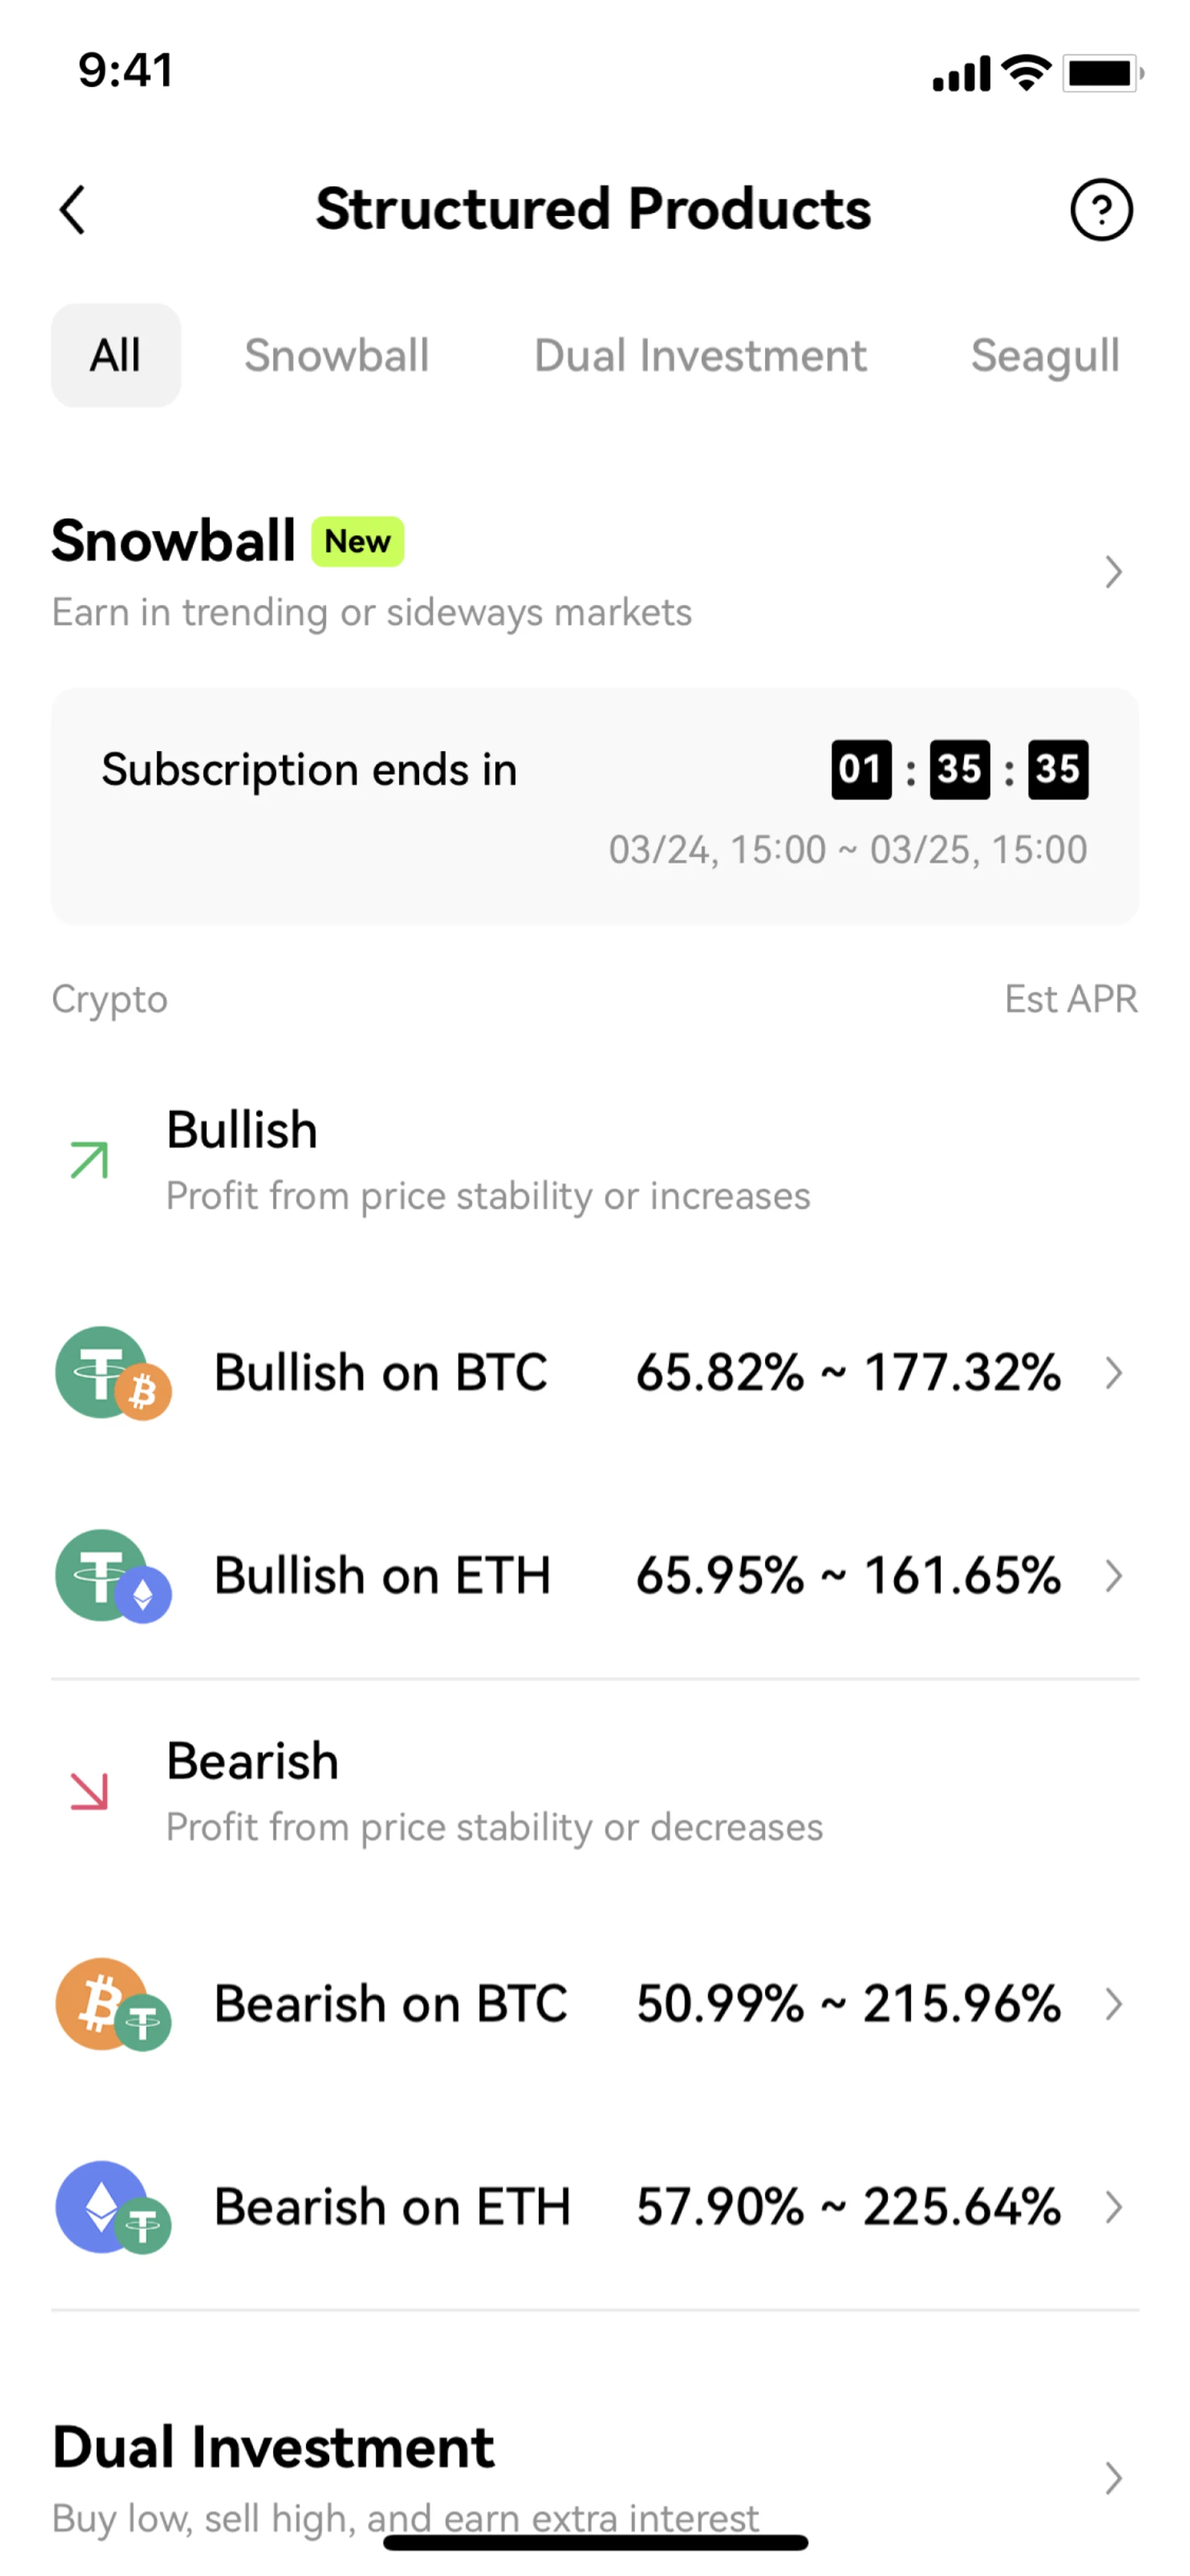Open the Bullish on ETH product
This screenshot has height=2576, width=1190.
[x=383, y=1576]
